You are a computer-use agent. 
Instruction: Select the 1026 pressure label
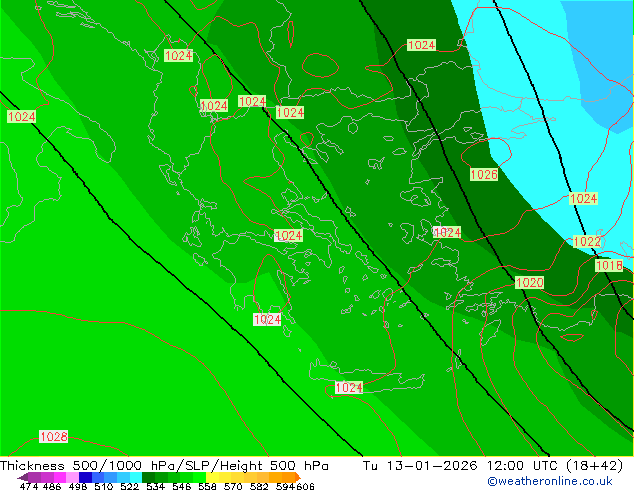[x=484, y=175]
